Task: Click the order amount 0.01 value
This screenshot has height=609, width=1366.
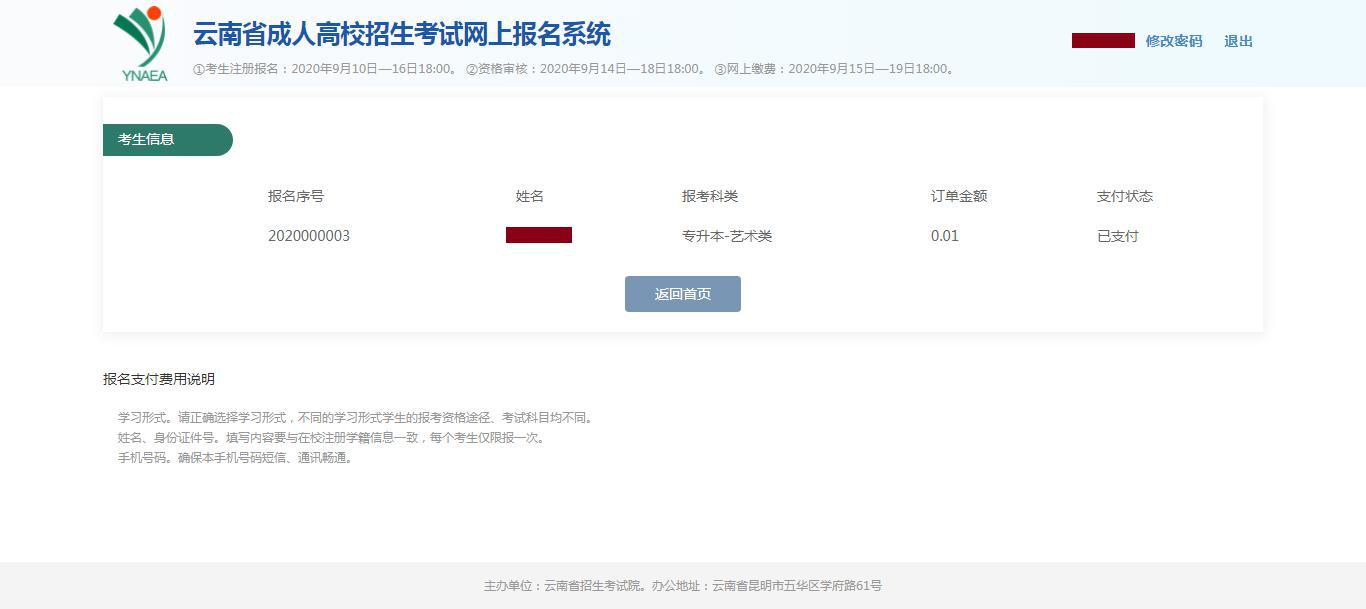Action: click(x=944, y=236)
